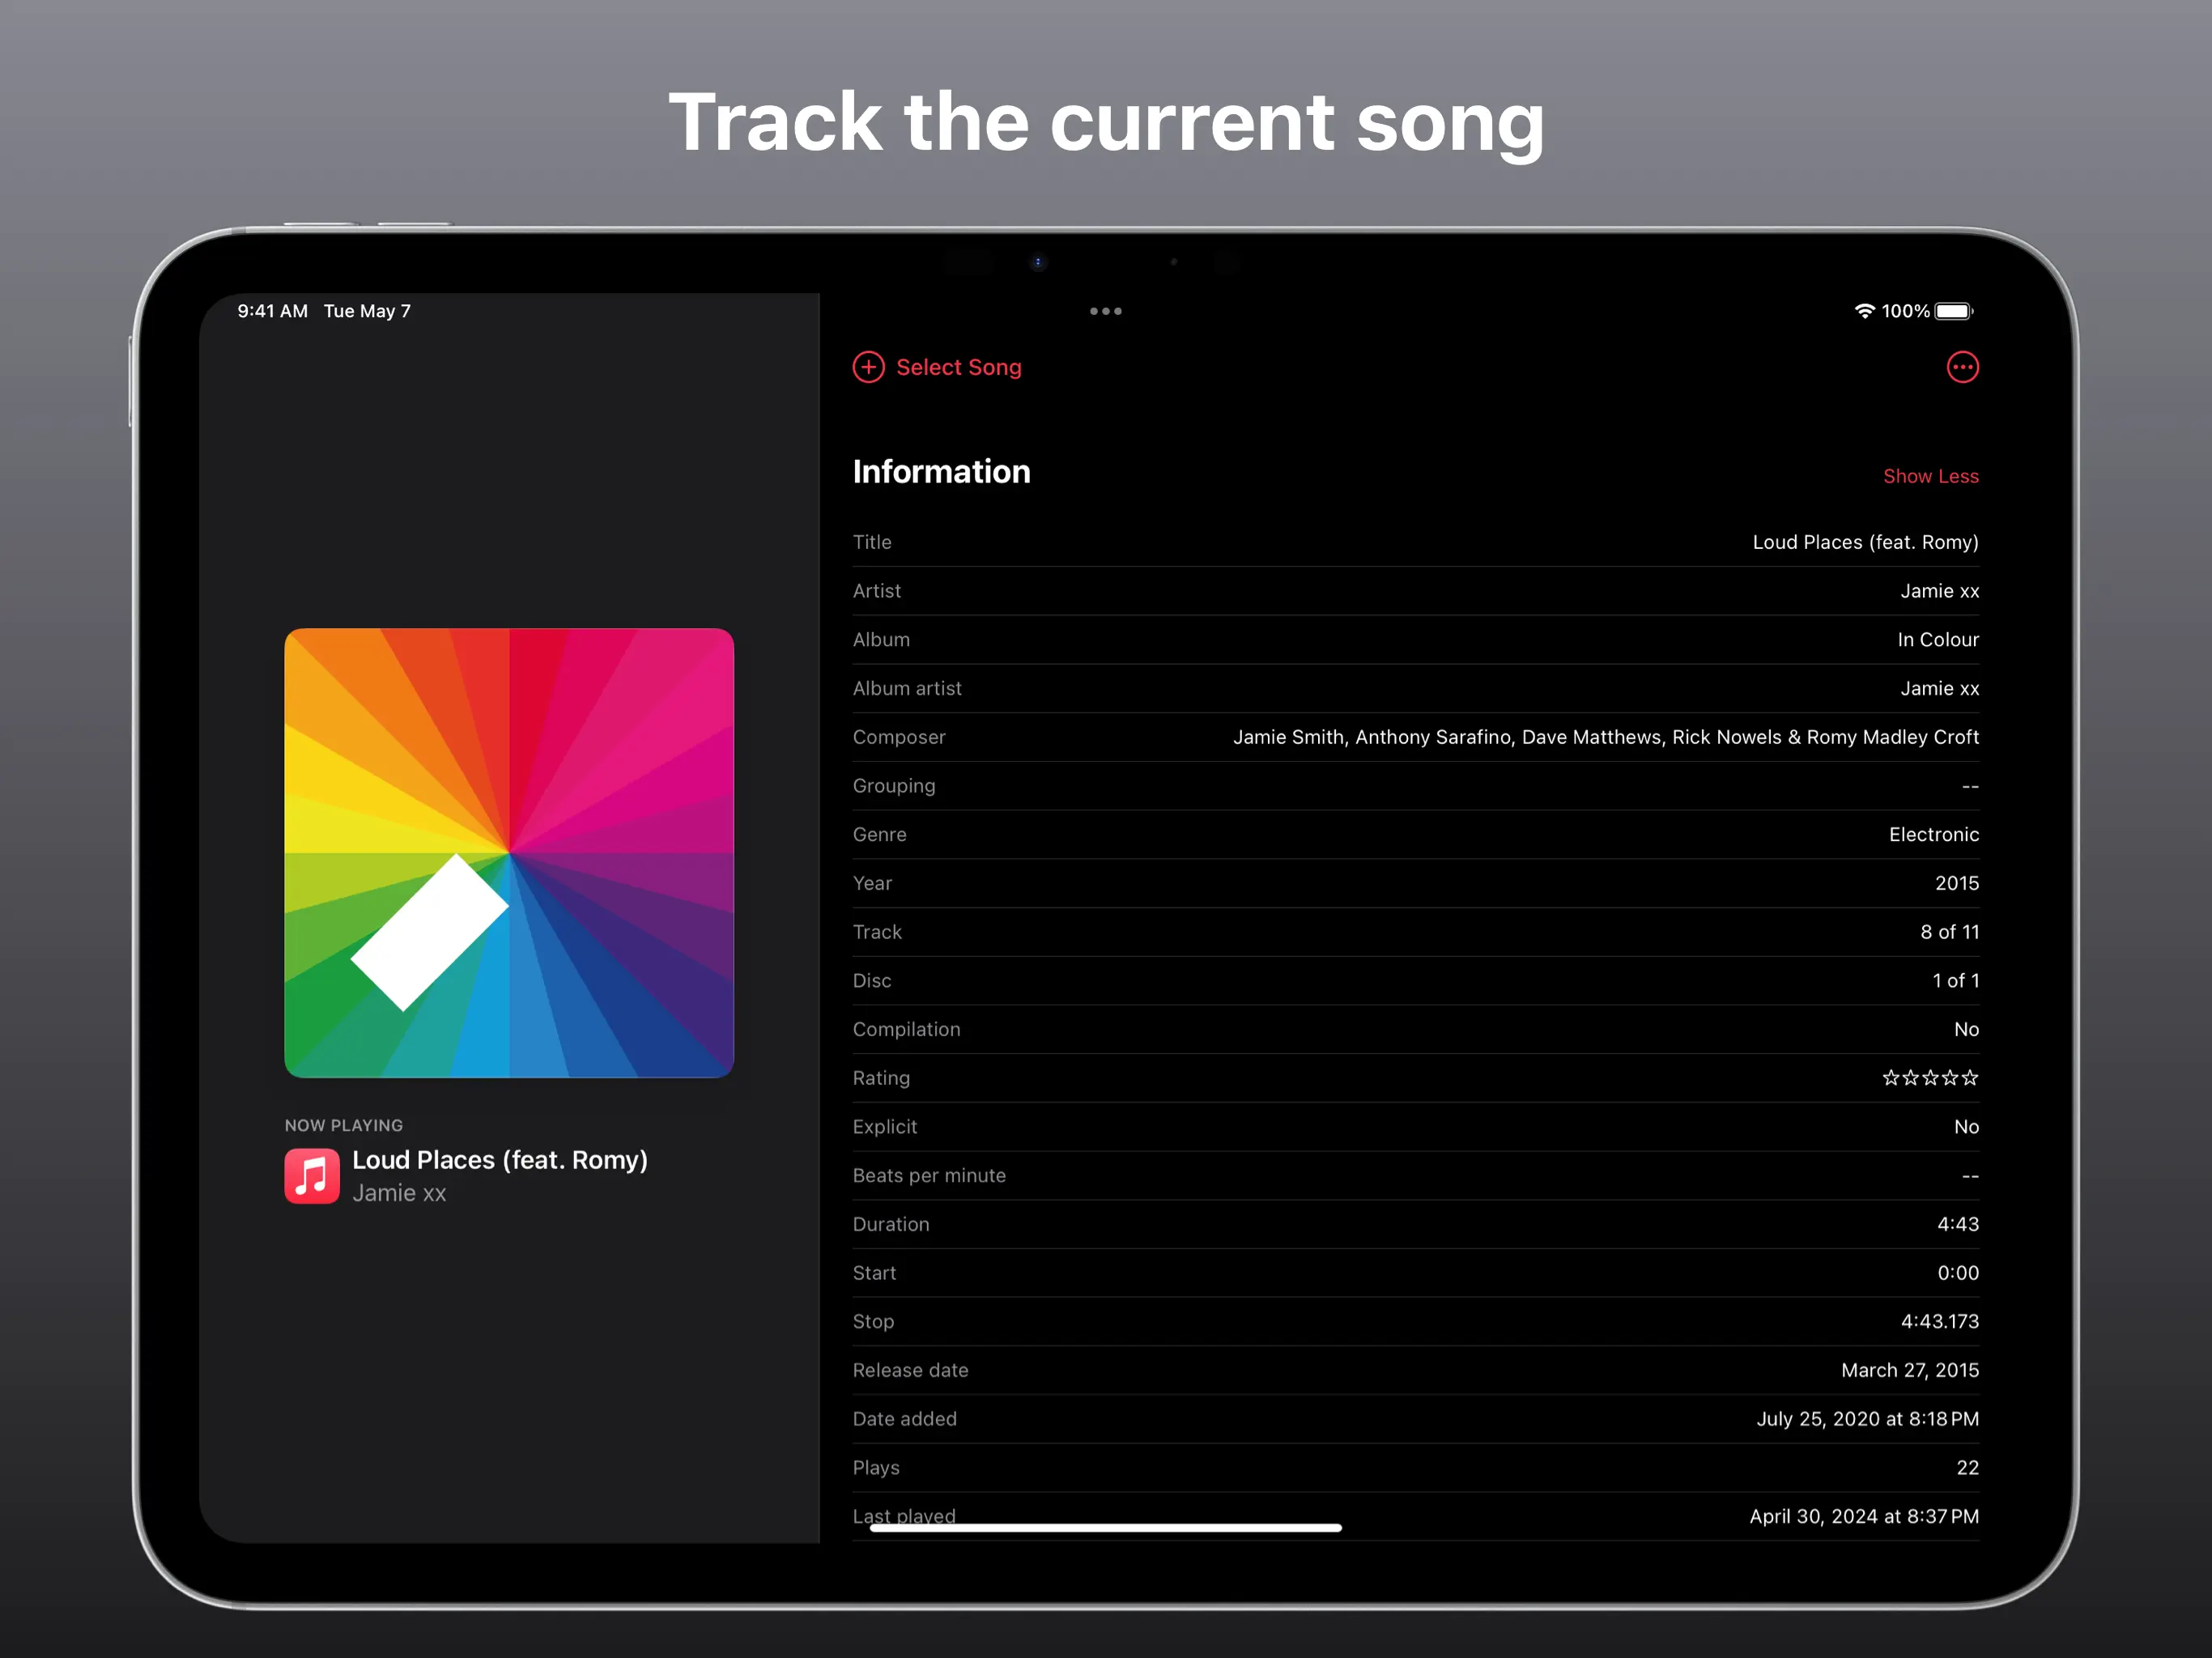Tap the three-dot multitasking indicator at top
Screen dimensions: 2212x1658
1105,311
